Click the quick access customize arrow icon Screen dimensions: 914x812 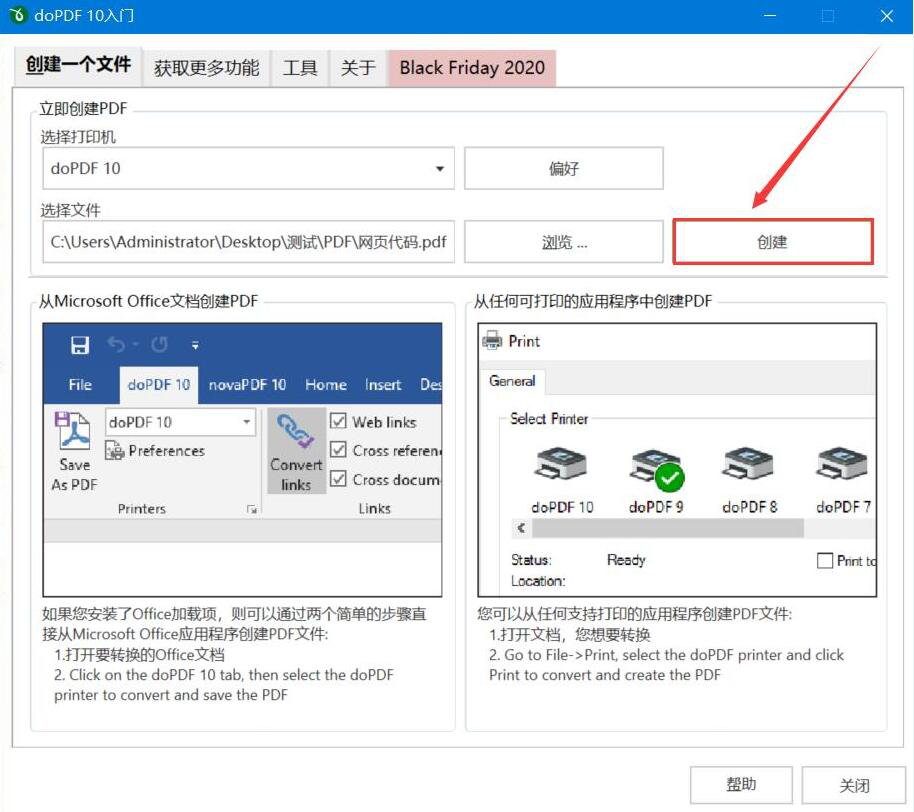pyautogui.click(x=195, y=346)
